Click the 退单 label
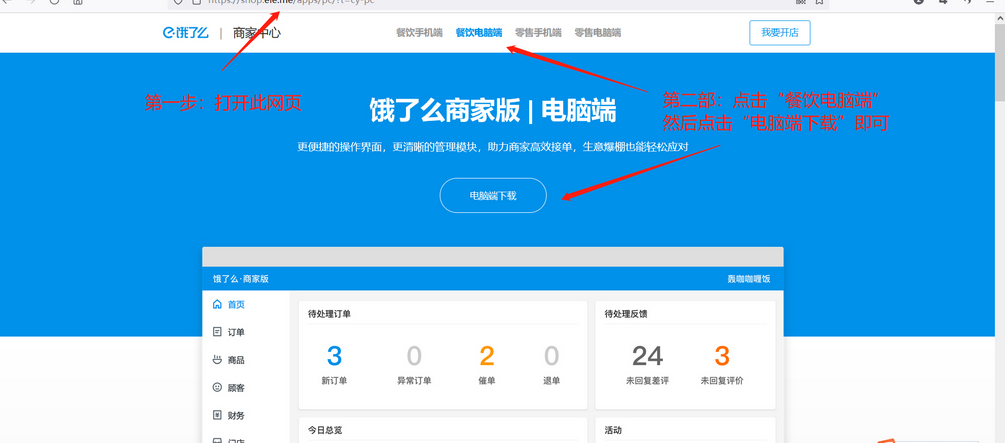1005x443 pixels. pos(551,381)
